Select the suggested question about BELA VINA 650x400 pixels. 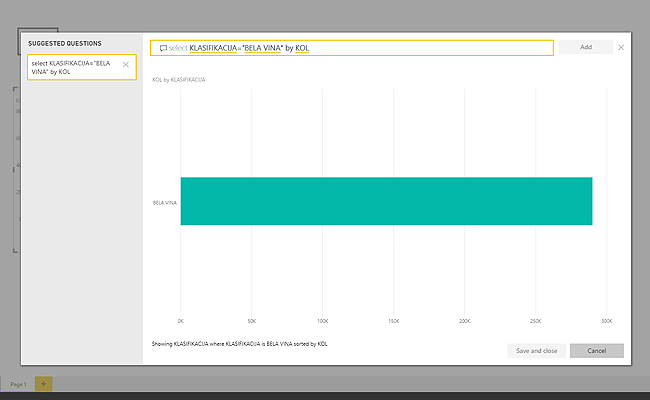(x=72, y=68)
